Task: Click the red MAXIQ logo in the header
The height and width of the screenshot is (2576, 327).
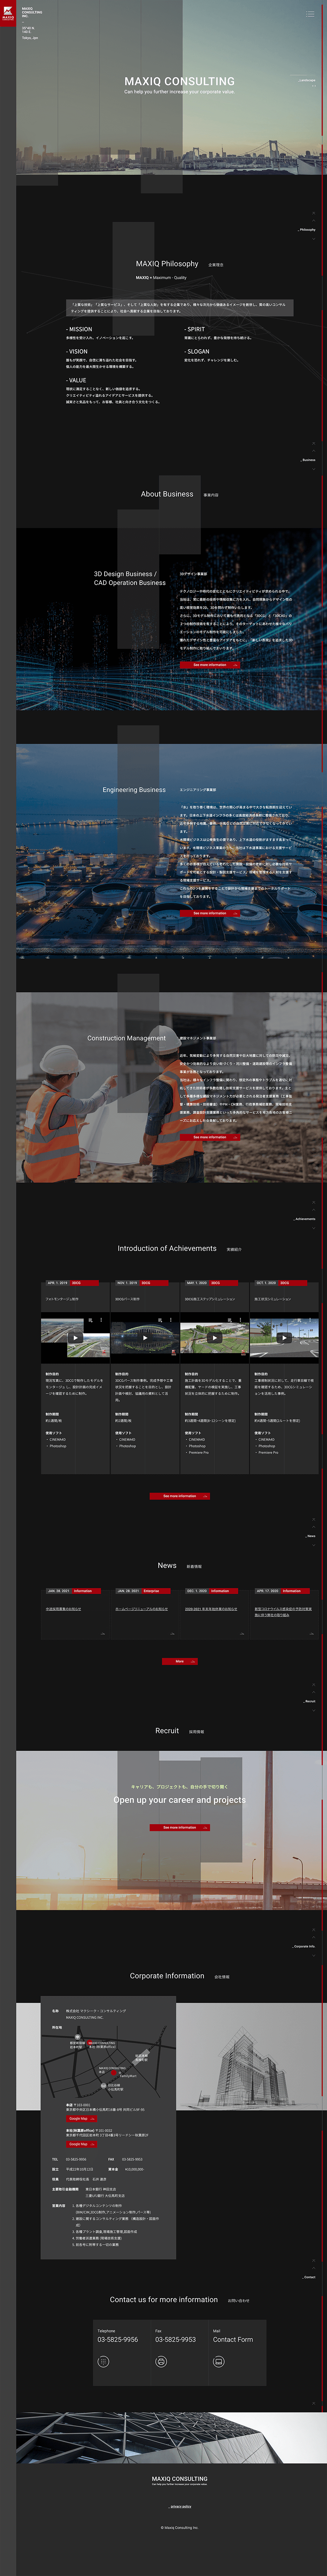Action: pos(8,13)
